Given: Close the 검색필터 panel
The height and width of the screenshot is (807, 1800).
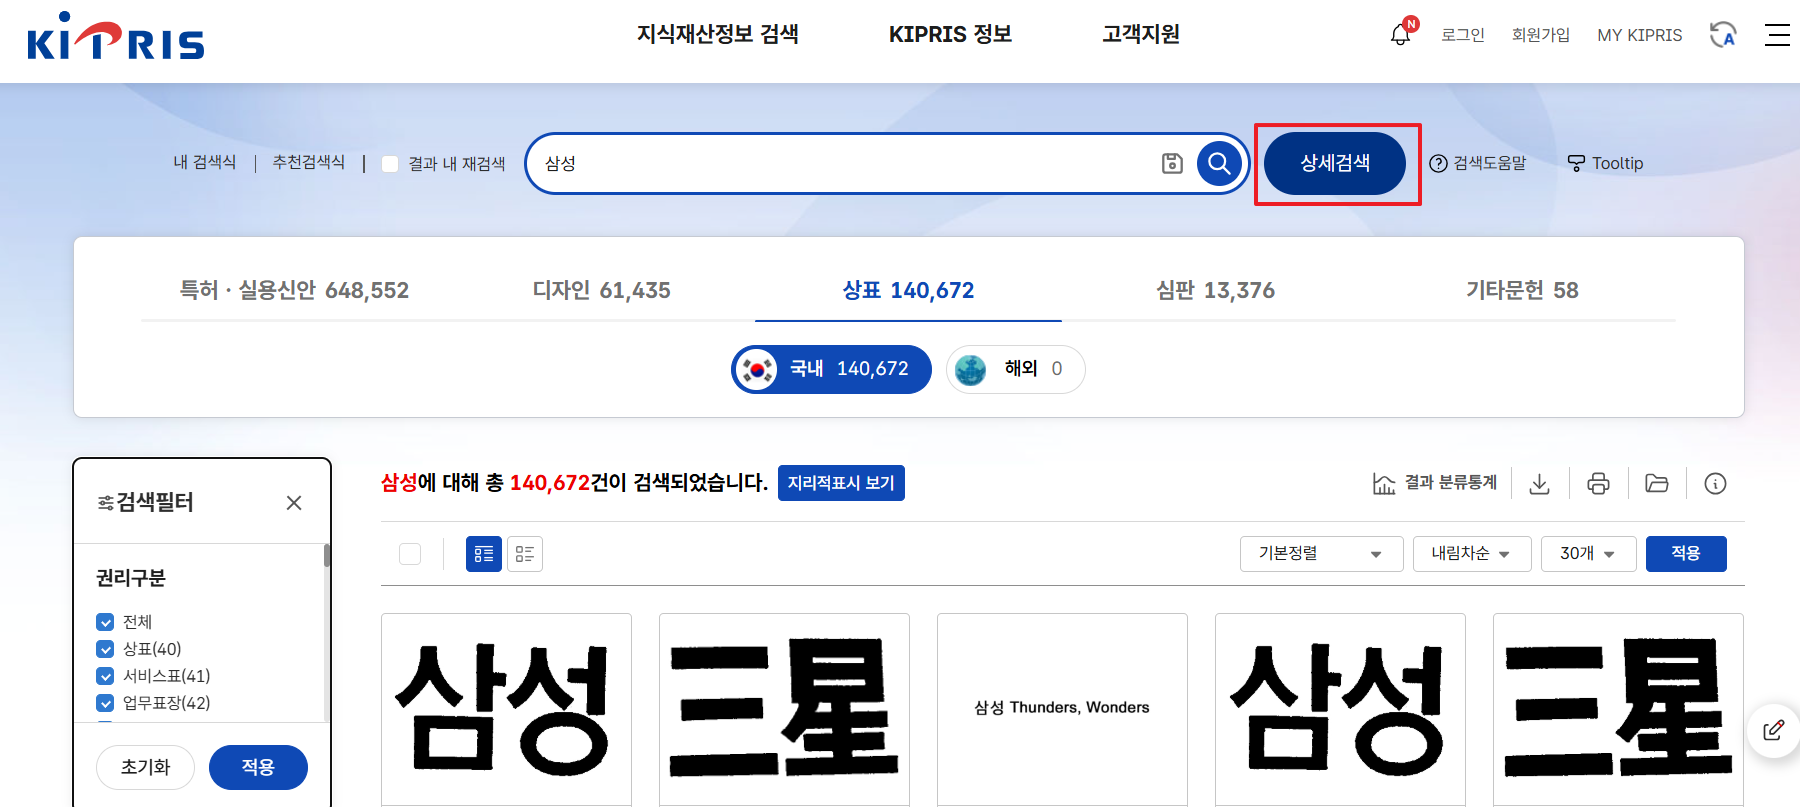Looking at the screenshot, I should [294, 503].
